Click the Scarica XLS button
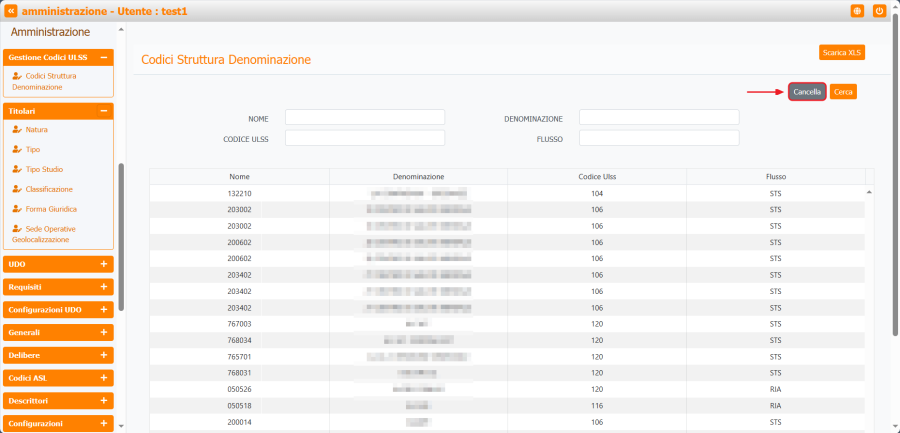 (841, 52)
